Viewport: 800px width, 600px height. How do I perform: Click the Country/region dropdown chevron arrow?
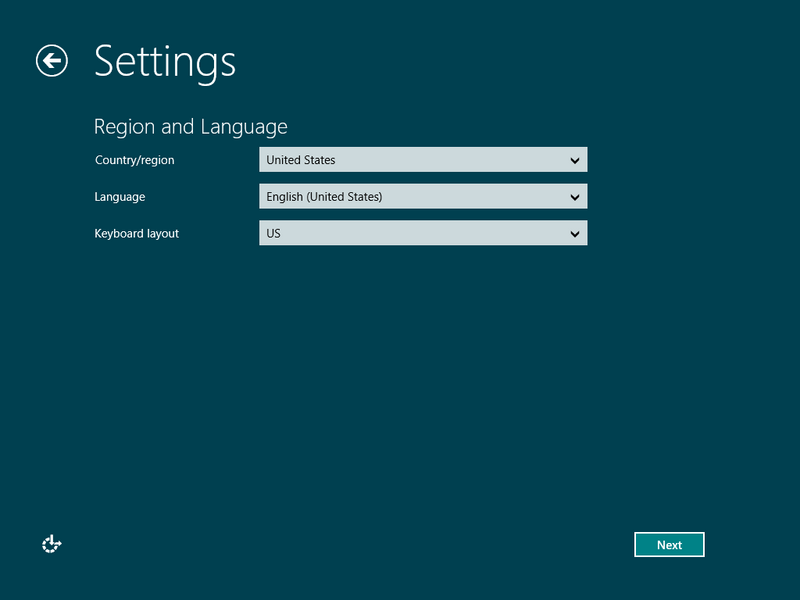pyautogui.click(x=574, y=160)
